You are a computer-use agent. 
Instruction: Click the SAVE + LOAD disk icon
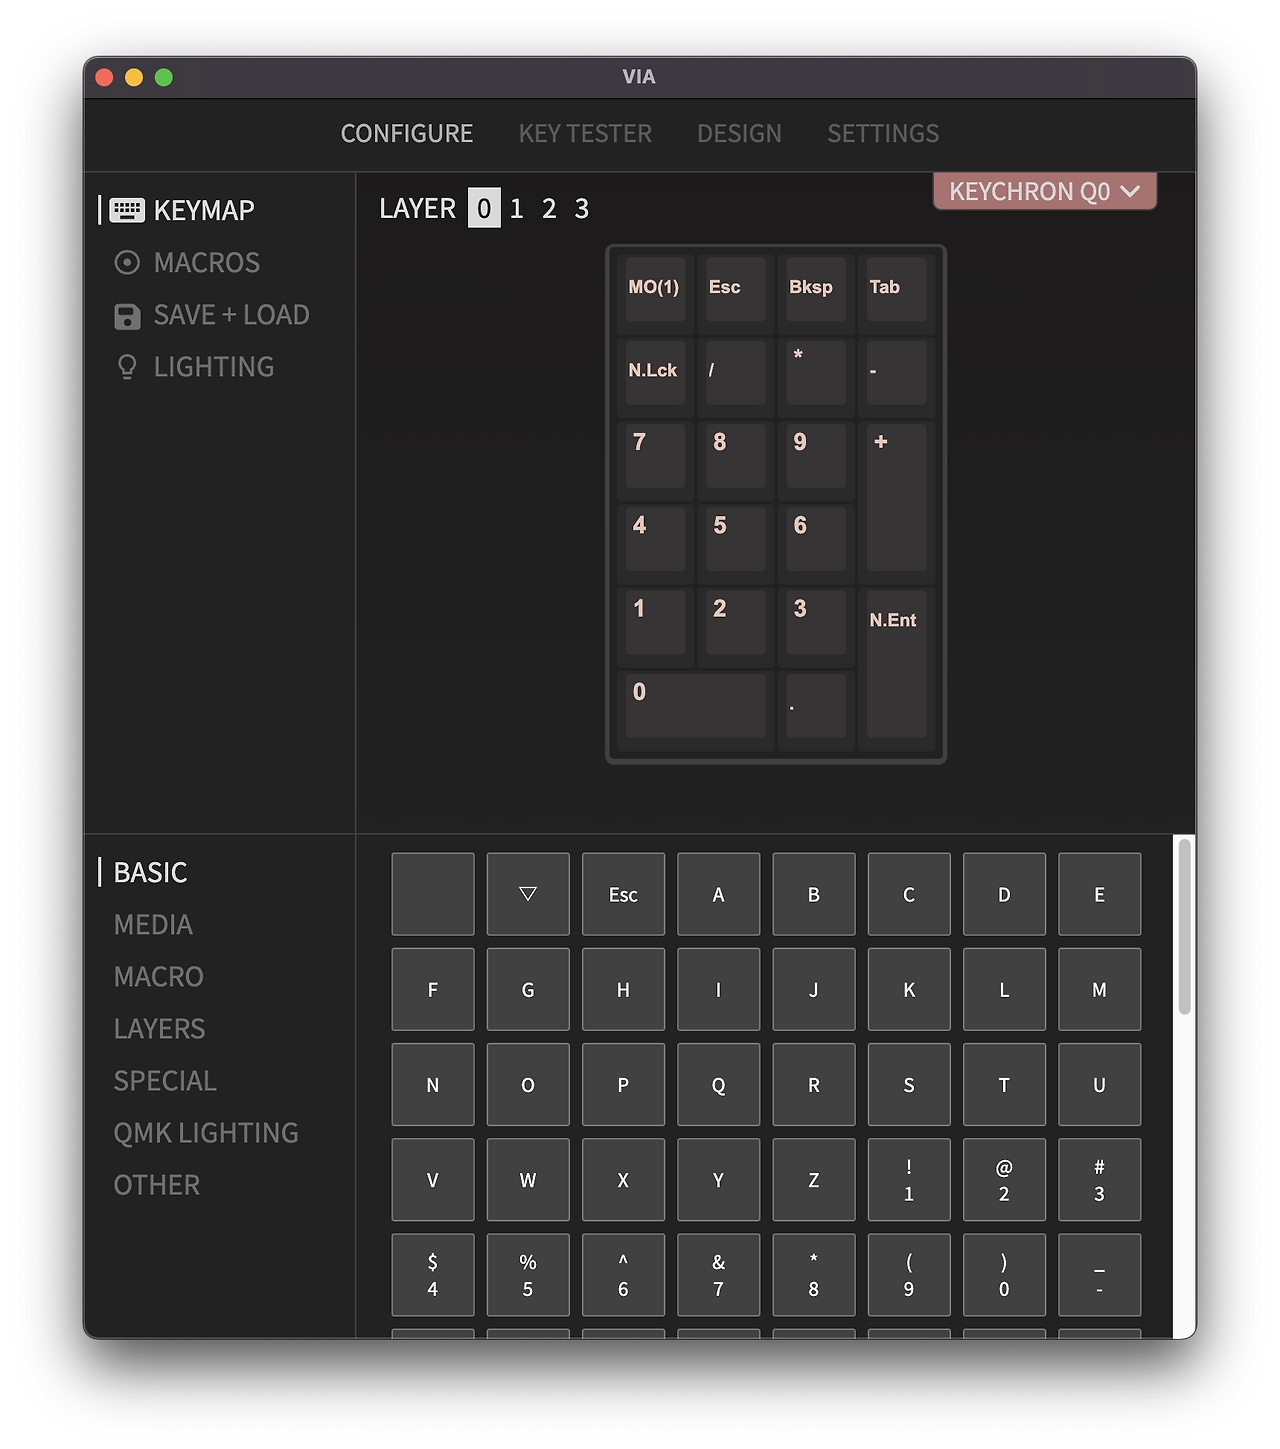click(x=127, y=315)
